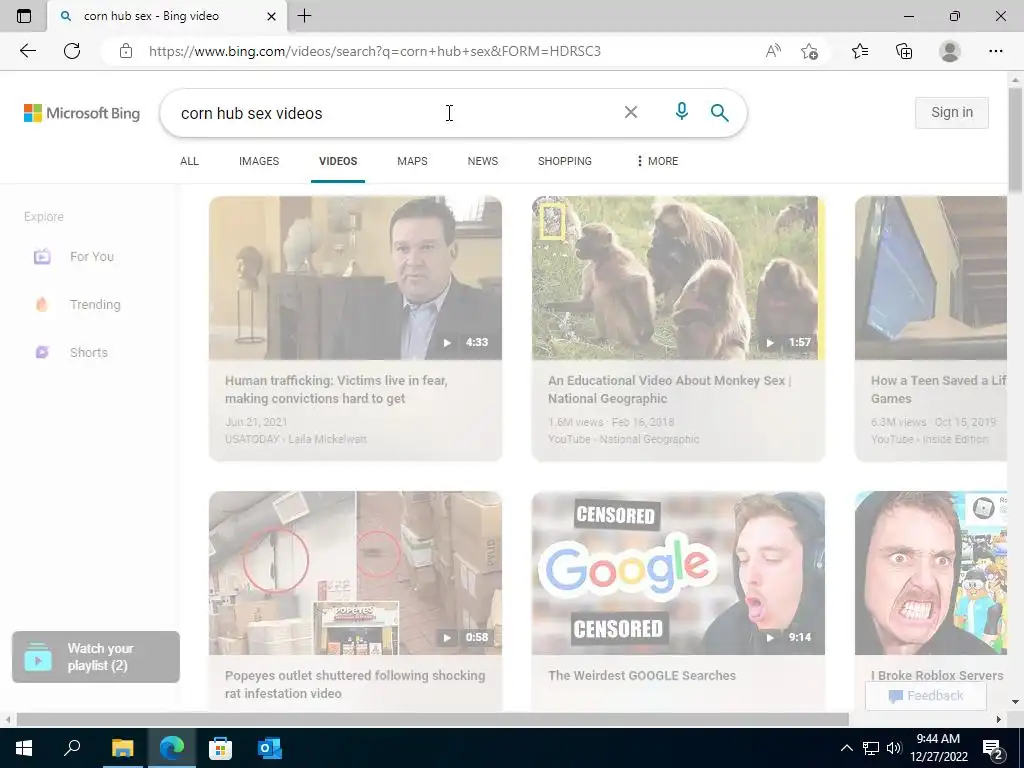1024x768 pixels.
Task: Open Human trafficking video title link
Action: click(x=336, y=389)
